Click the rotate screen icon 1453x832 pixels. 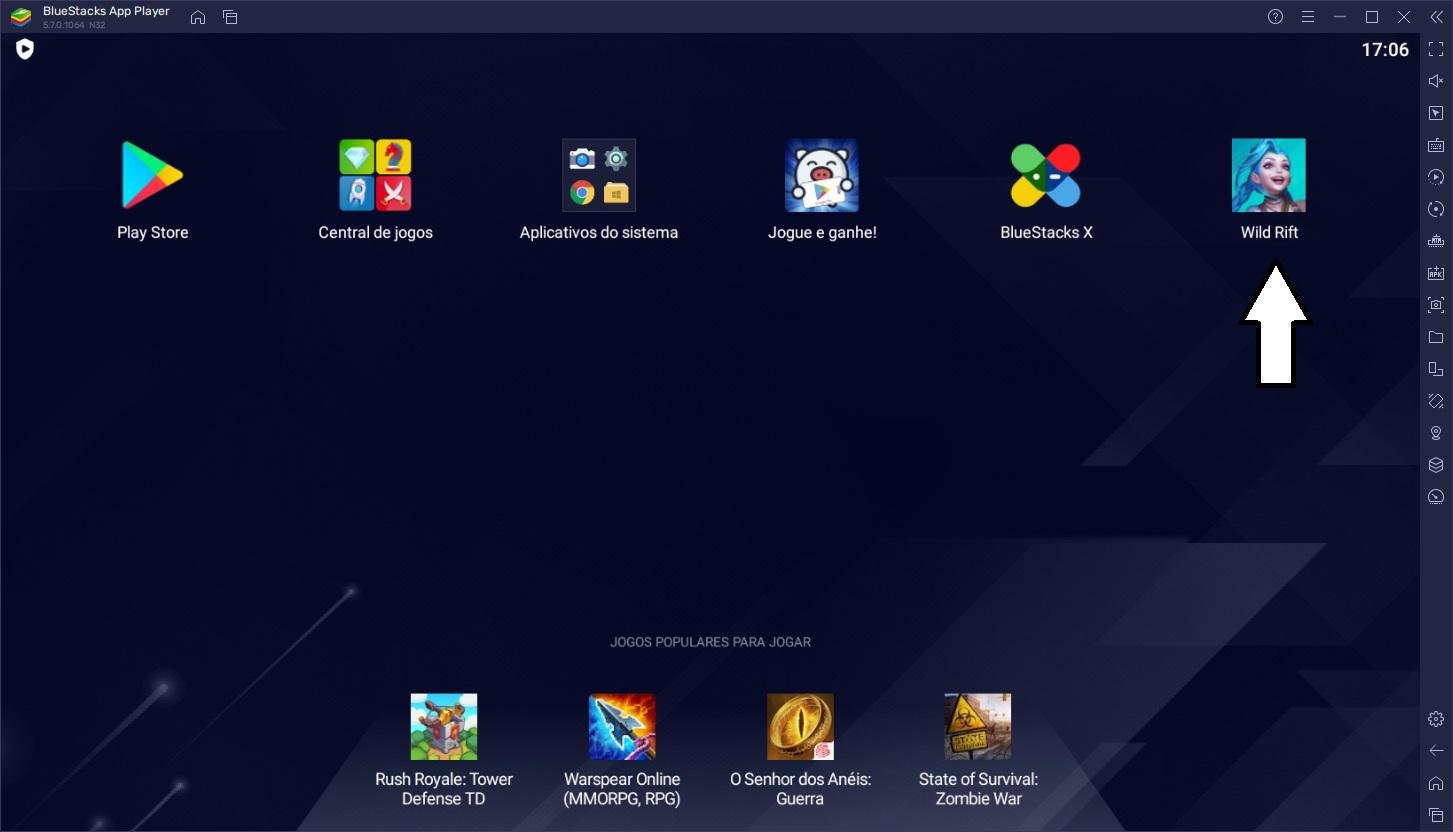pos(1436,401)
